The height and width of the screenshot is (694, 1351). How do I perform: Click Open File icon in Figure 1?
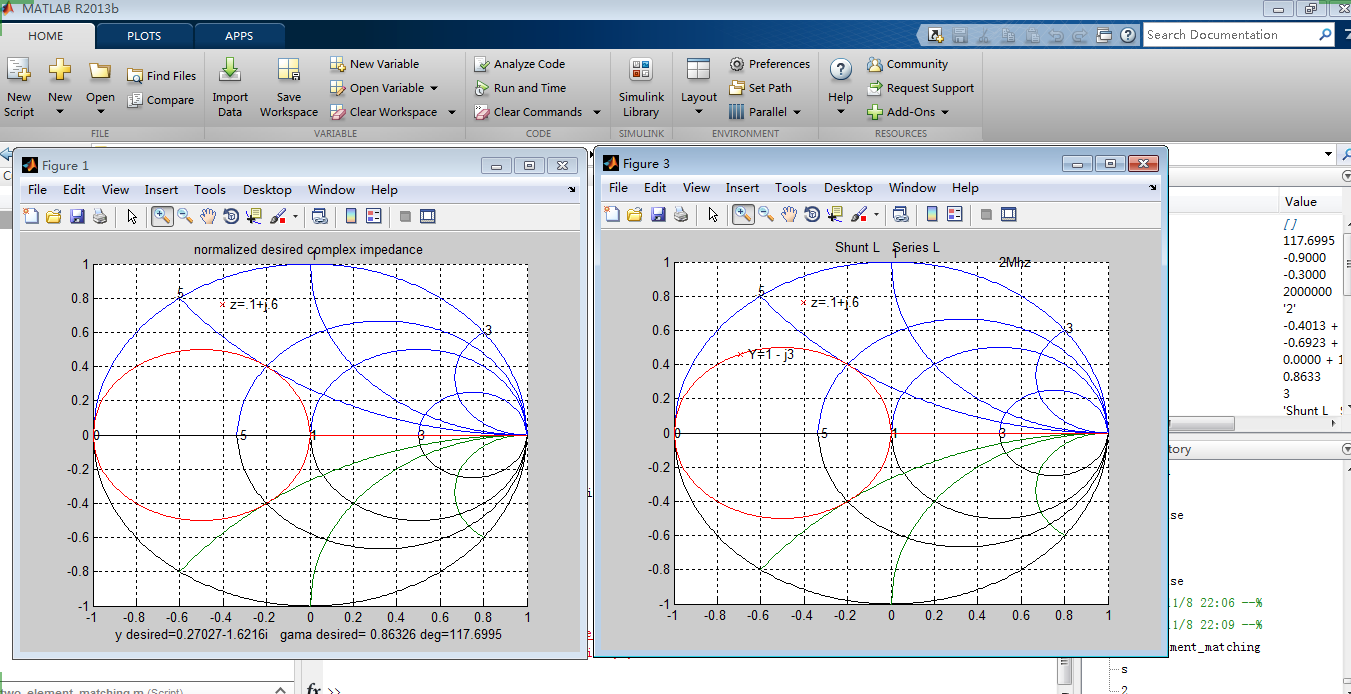pos(54,216)
